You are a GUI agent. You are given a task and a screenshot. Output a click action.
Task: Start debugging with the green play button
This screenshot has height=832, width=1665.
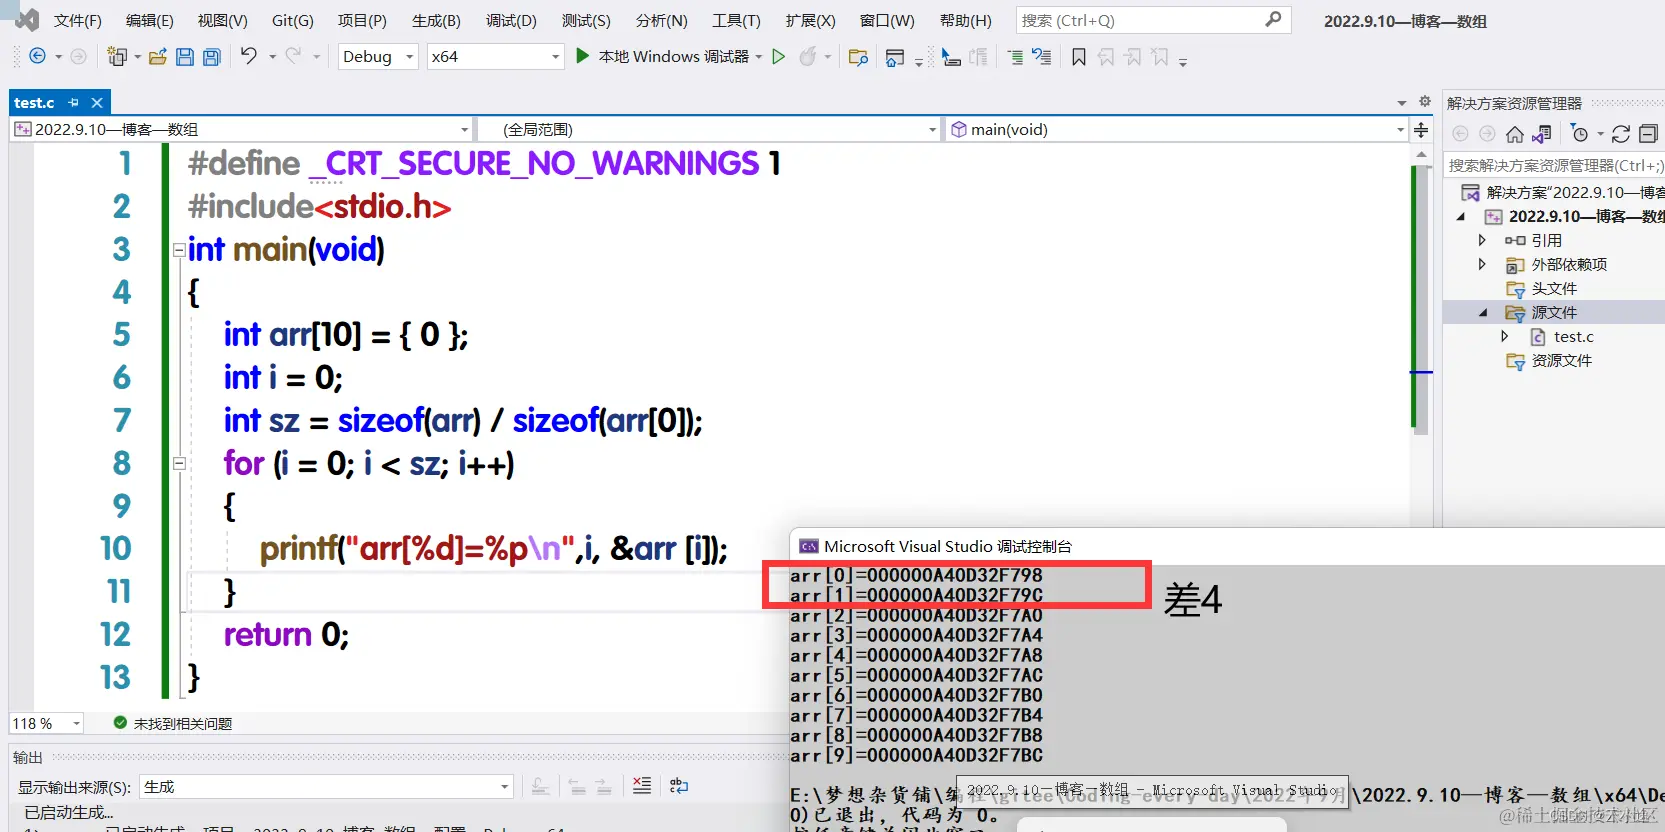pyautogui.click(x=582, y=56)
